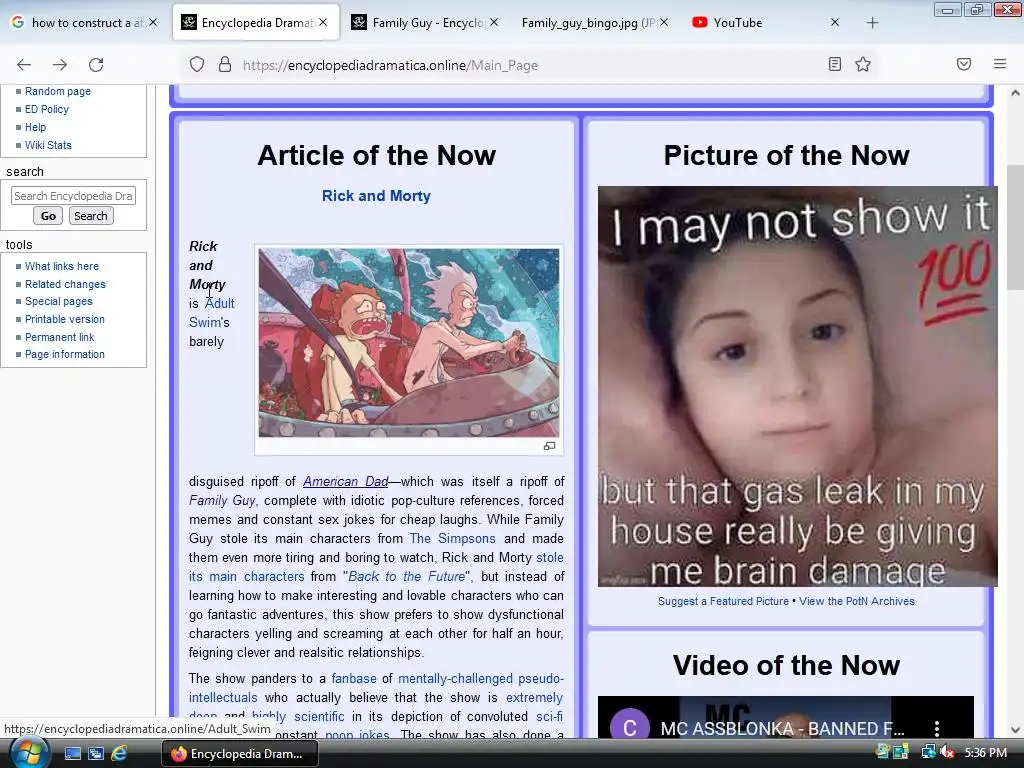Enlarge the Rick and Morty thumbnail icon
The width and height of the screenshot is (1024, 768).
point(549,446)
